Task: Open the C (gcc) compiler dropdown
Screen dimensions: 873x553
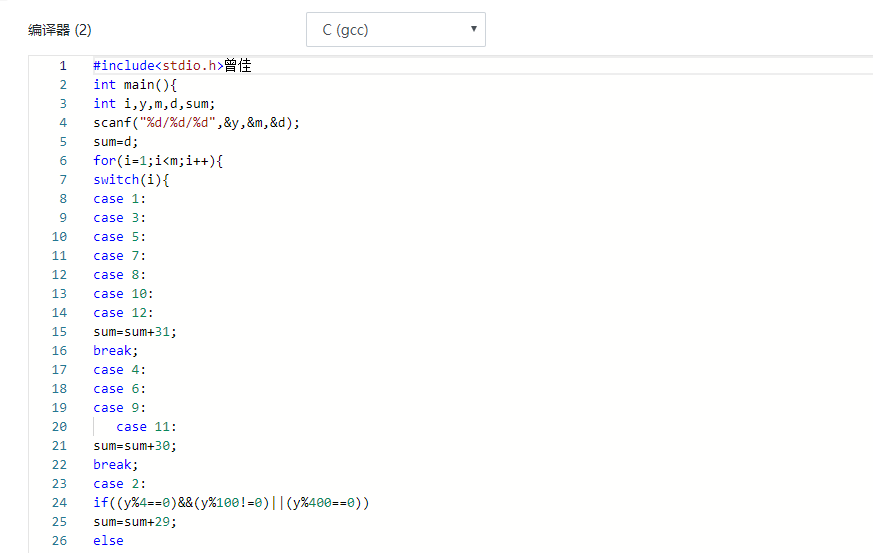Action: click(x=395, y=30)
